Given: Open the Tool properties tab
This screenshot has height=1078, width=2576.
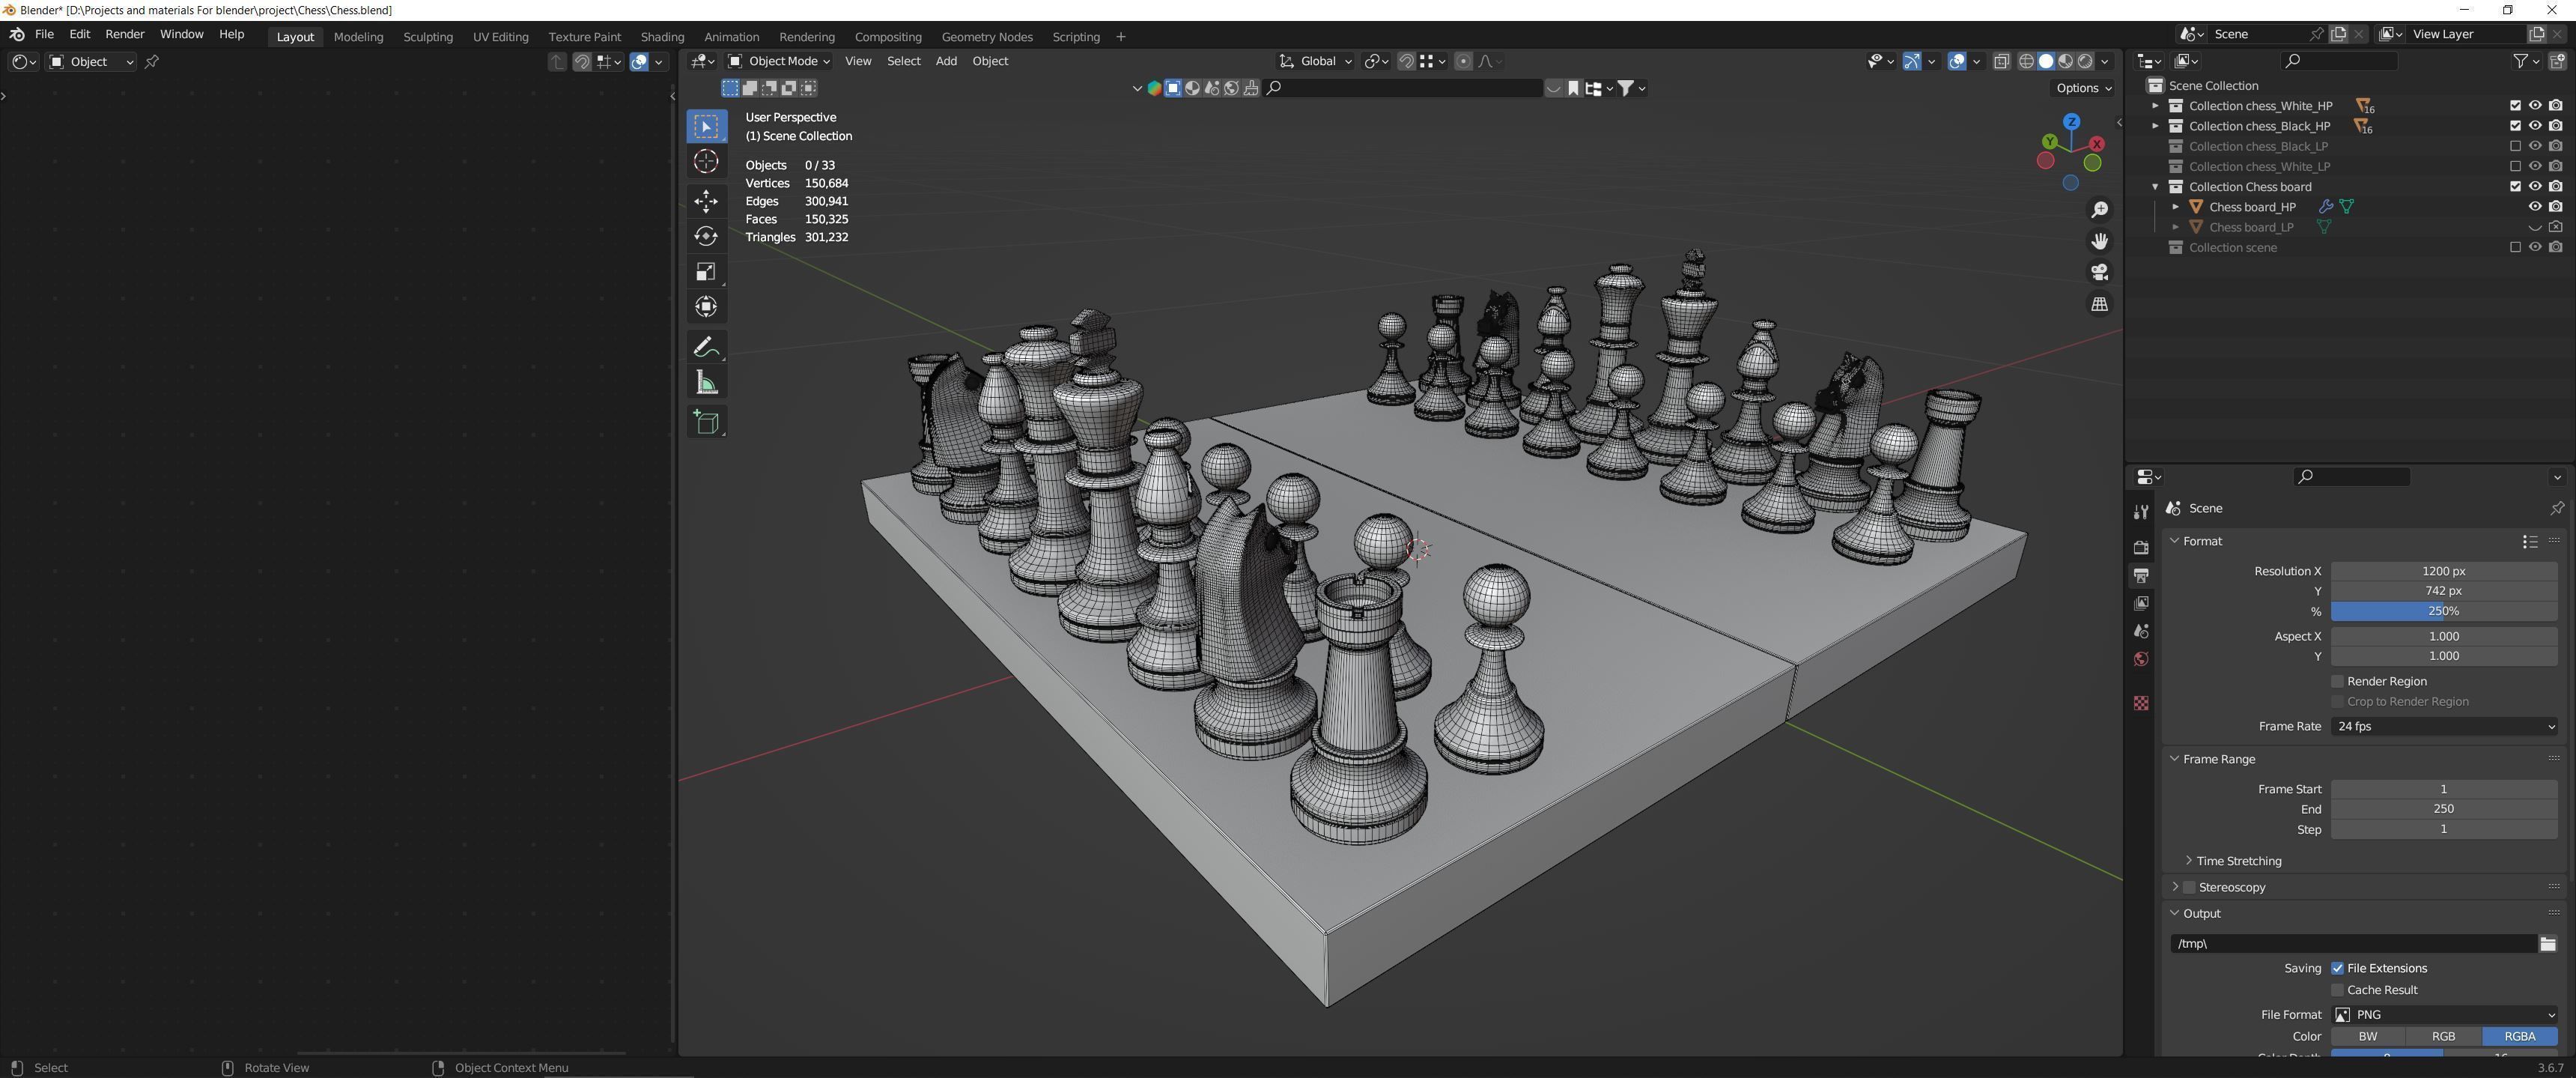Looking at the screenshot, I should click(x=2141, y=512).
